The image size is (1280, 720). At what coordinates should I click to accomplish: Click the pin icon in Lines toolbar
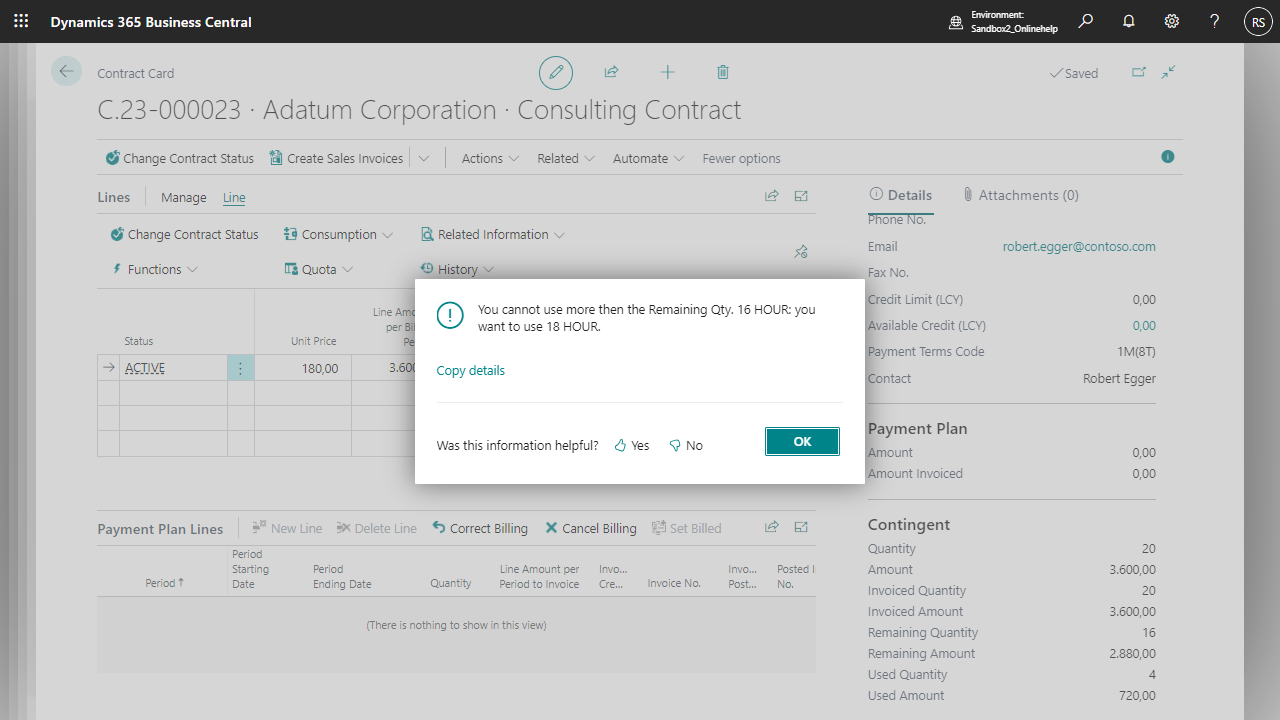click(801, 252)
